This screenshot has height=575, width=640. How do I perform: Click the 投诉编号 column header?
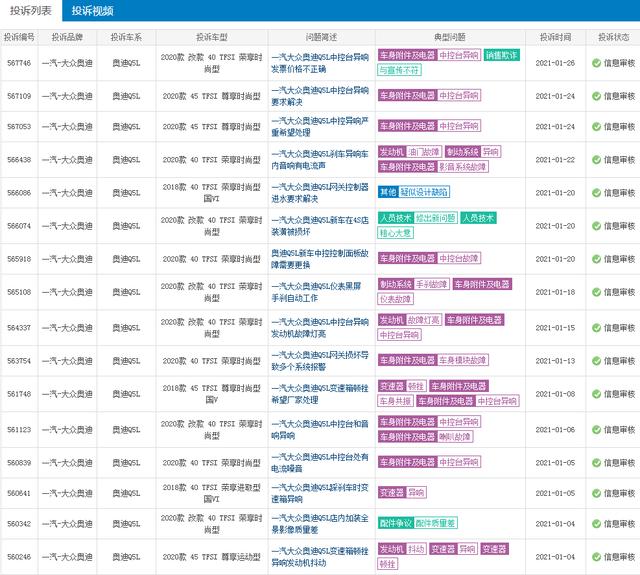pyautogui.click(x=19, y=37)
